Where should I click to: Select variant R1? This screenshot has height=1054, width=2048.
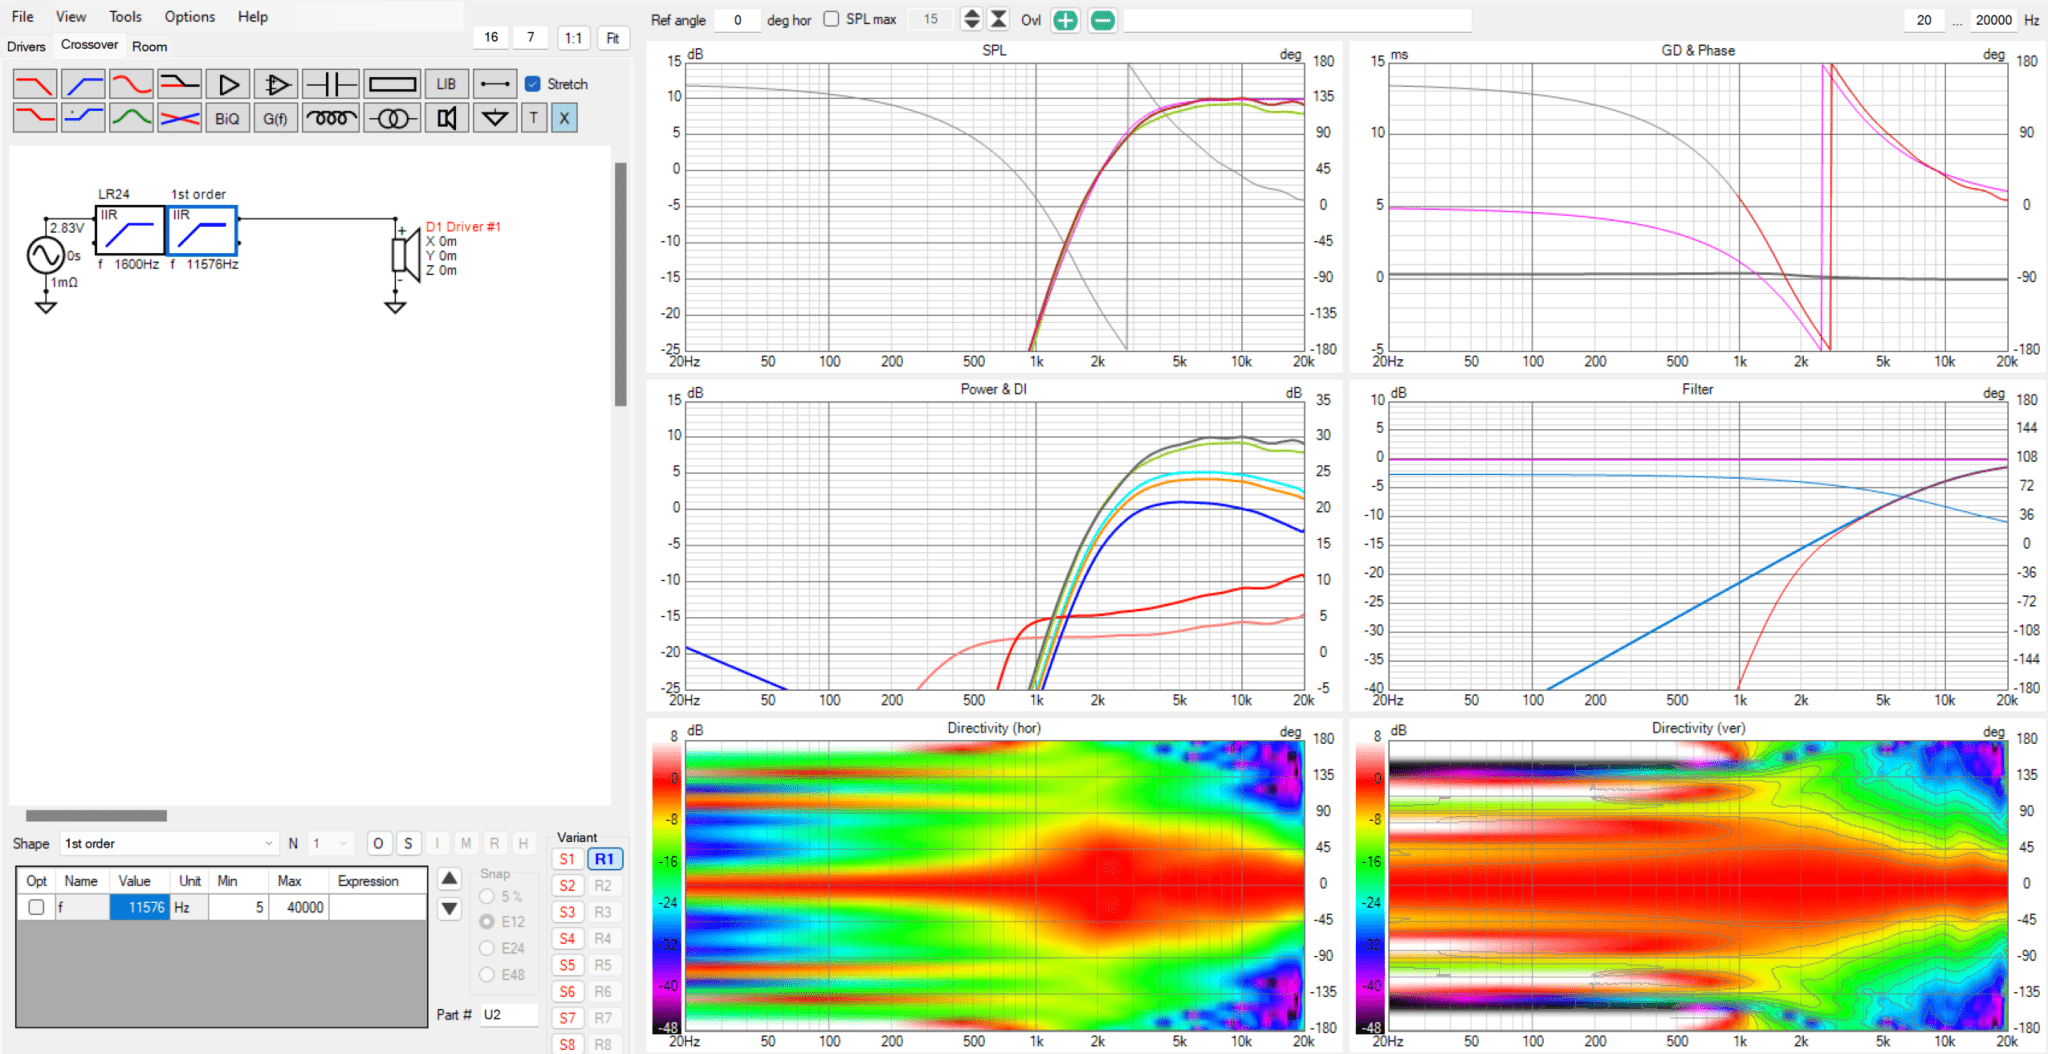tap(604, 859)
